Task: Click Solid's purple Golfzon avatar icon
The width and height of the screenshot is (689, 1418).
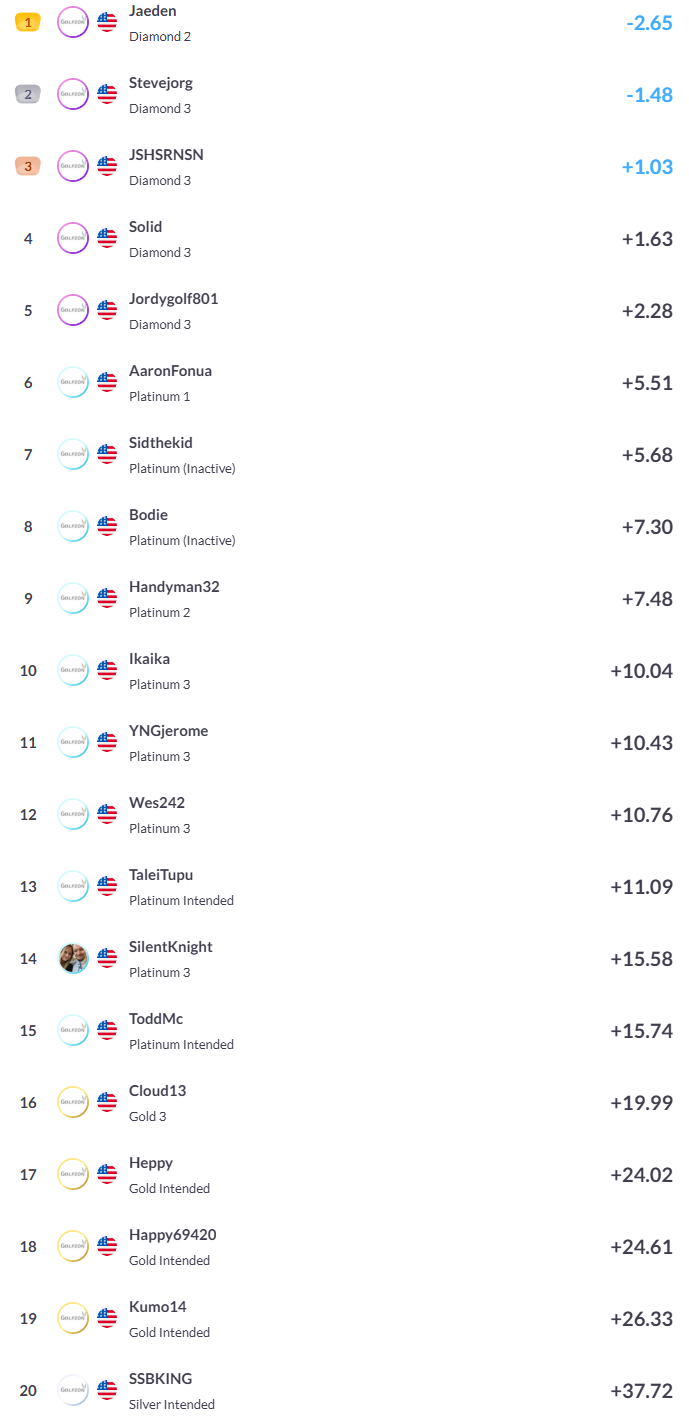Action: pos(73,238)
